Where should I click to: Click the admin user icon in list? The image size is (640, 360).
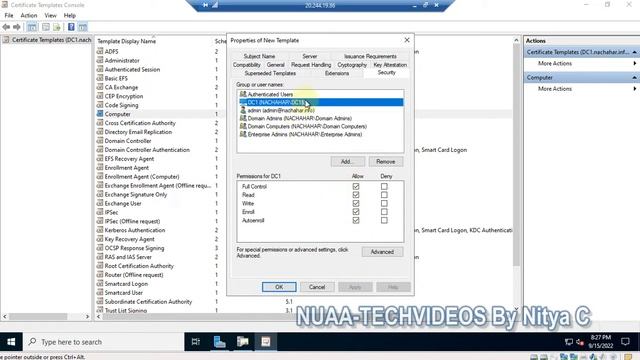(243, 110)
